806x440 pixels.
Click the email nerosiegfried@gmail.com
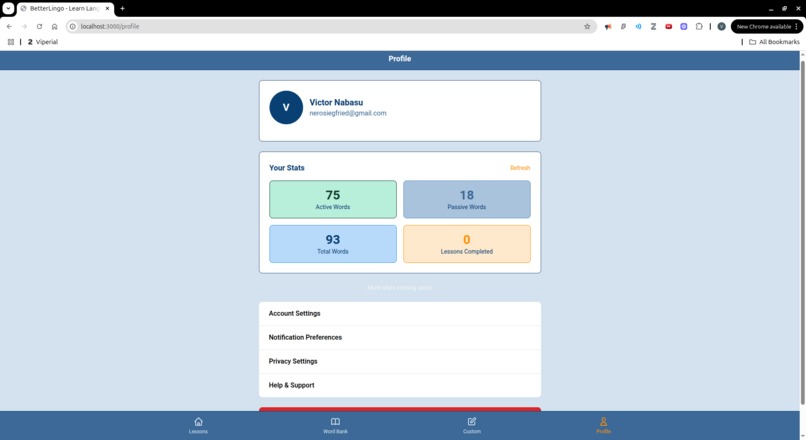(348, 113)
